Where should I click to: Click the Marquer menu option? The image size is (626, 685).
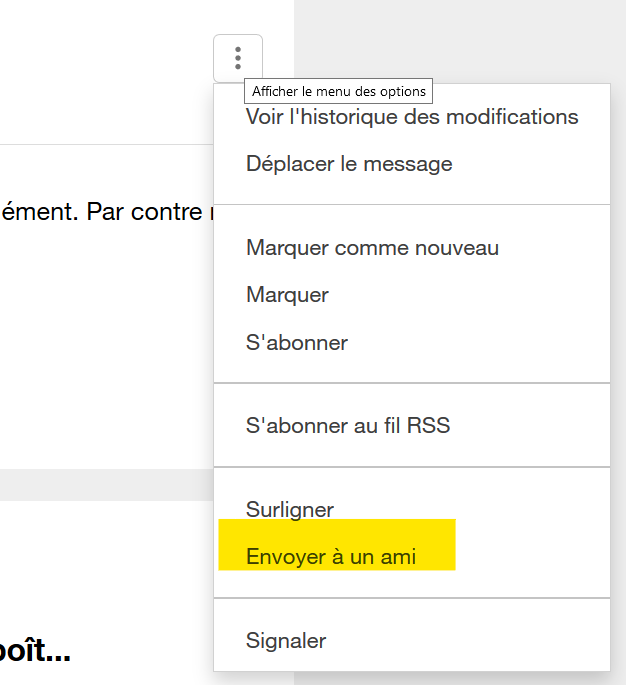(287, 295)
